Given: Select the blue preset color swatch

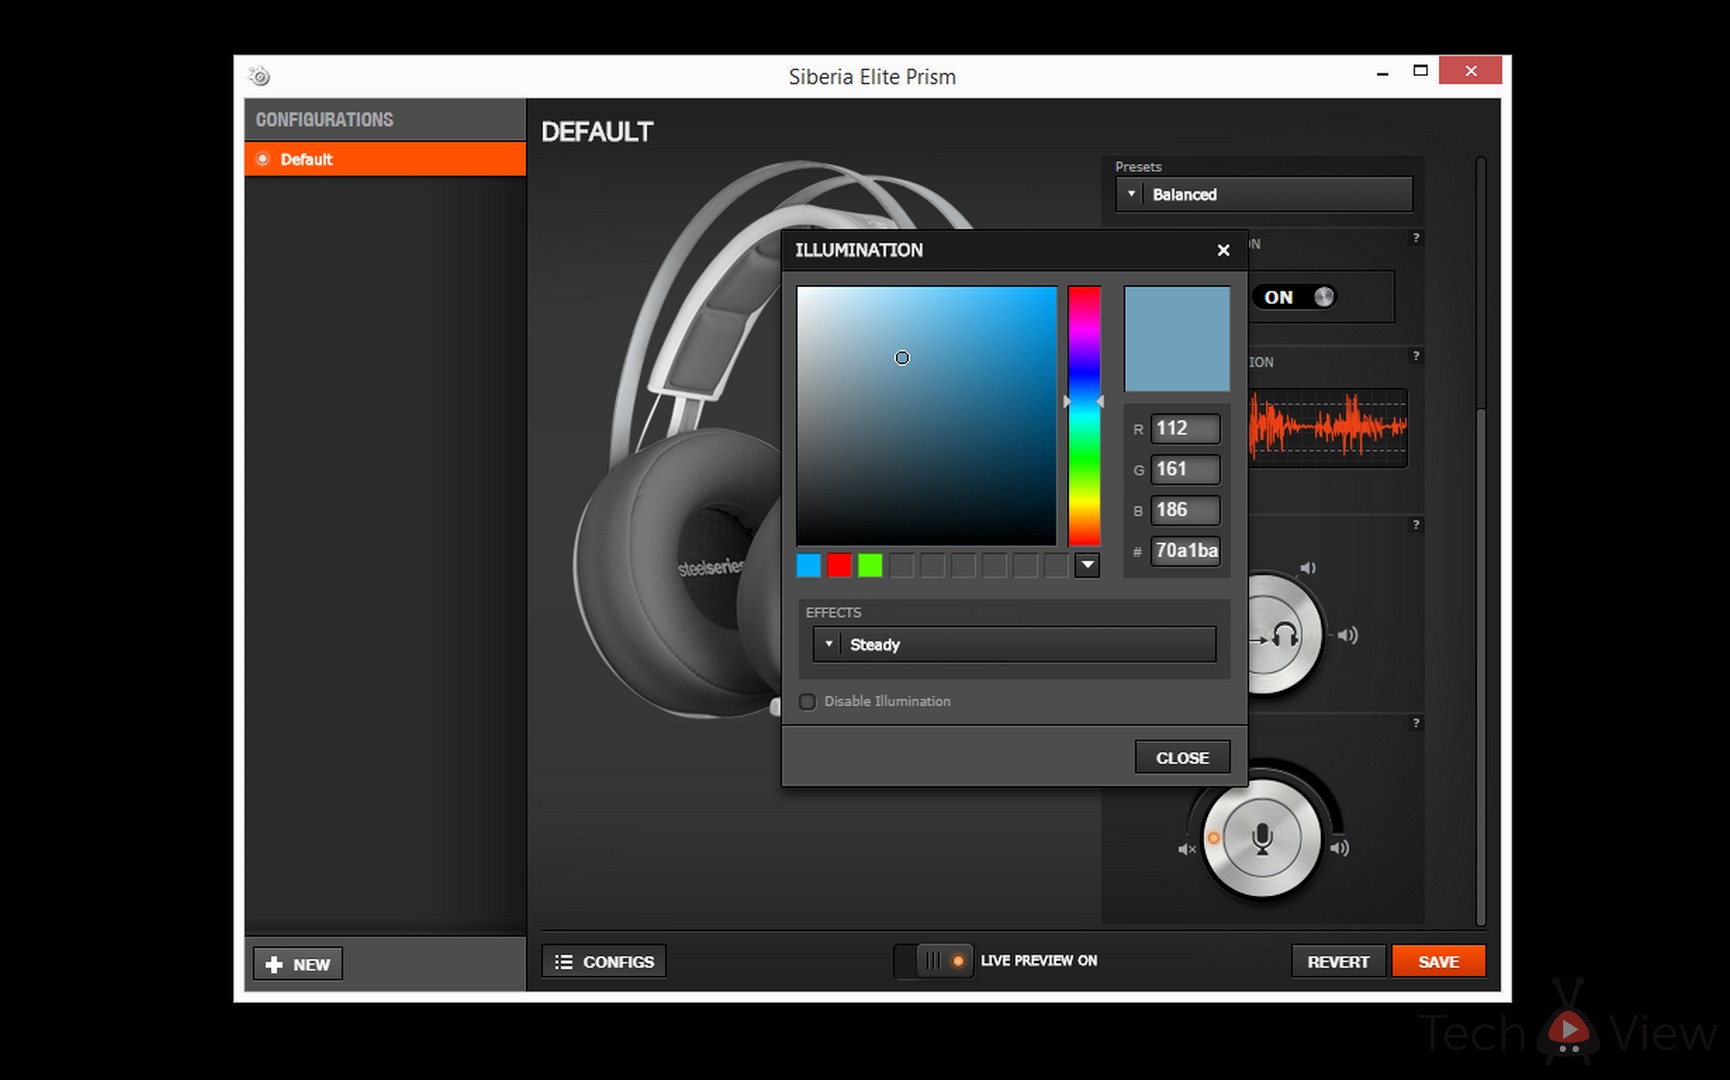Looking at the screenshot, I should pyautogui.click(x=808, y=566).
